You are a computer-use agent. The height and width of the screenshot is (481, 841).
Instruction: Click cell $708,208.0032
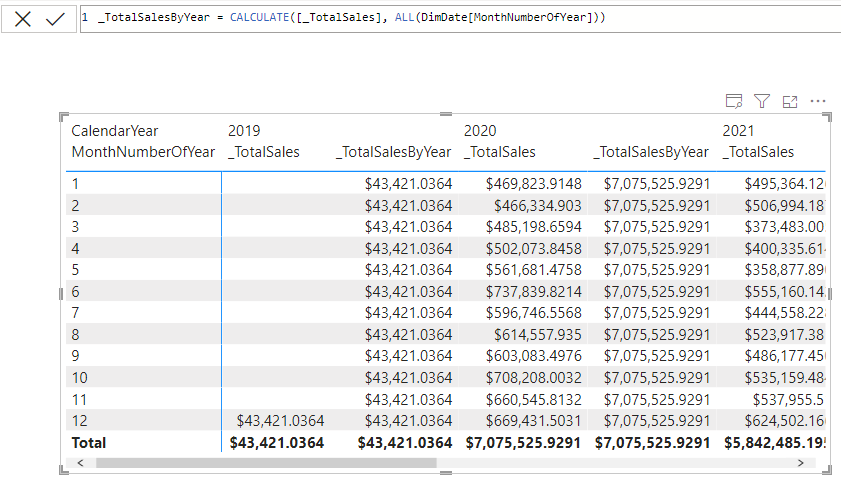point(534,378)
